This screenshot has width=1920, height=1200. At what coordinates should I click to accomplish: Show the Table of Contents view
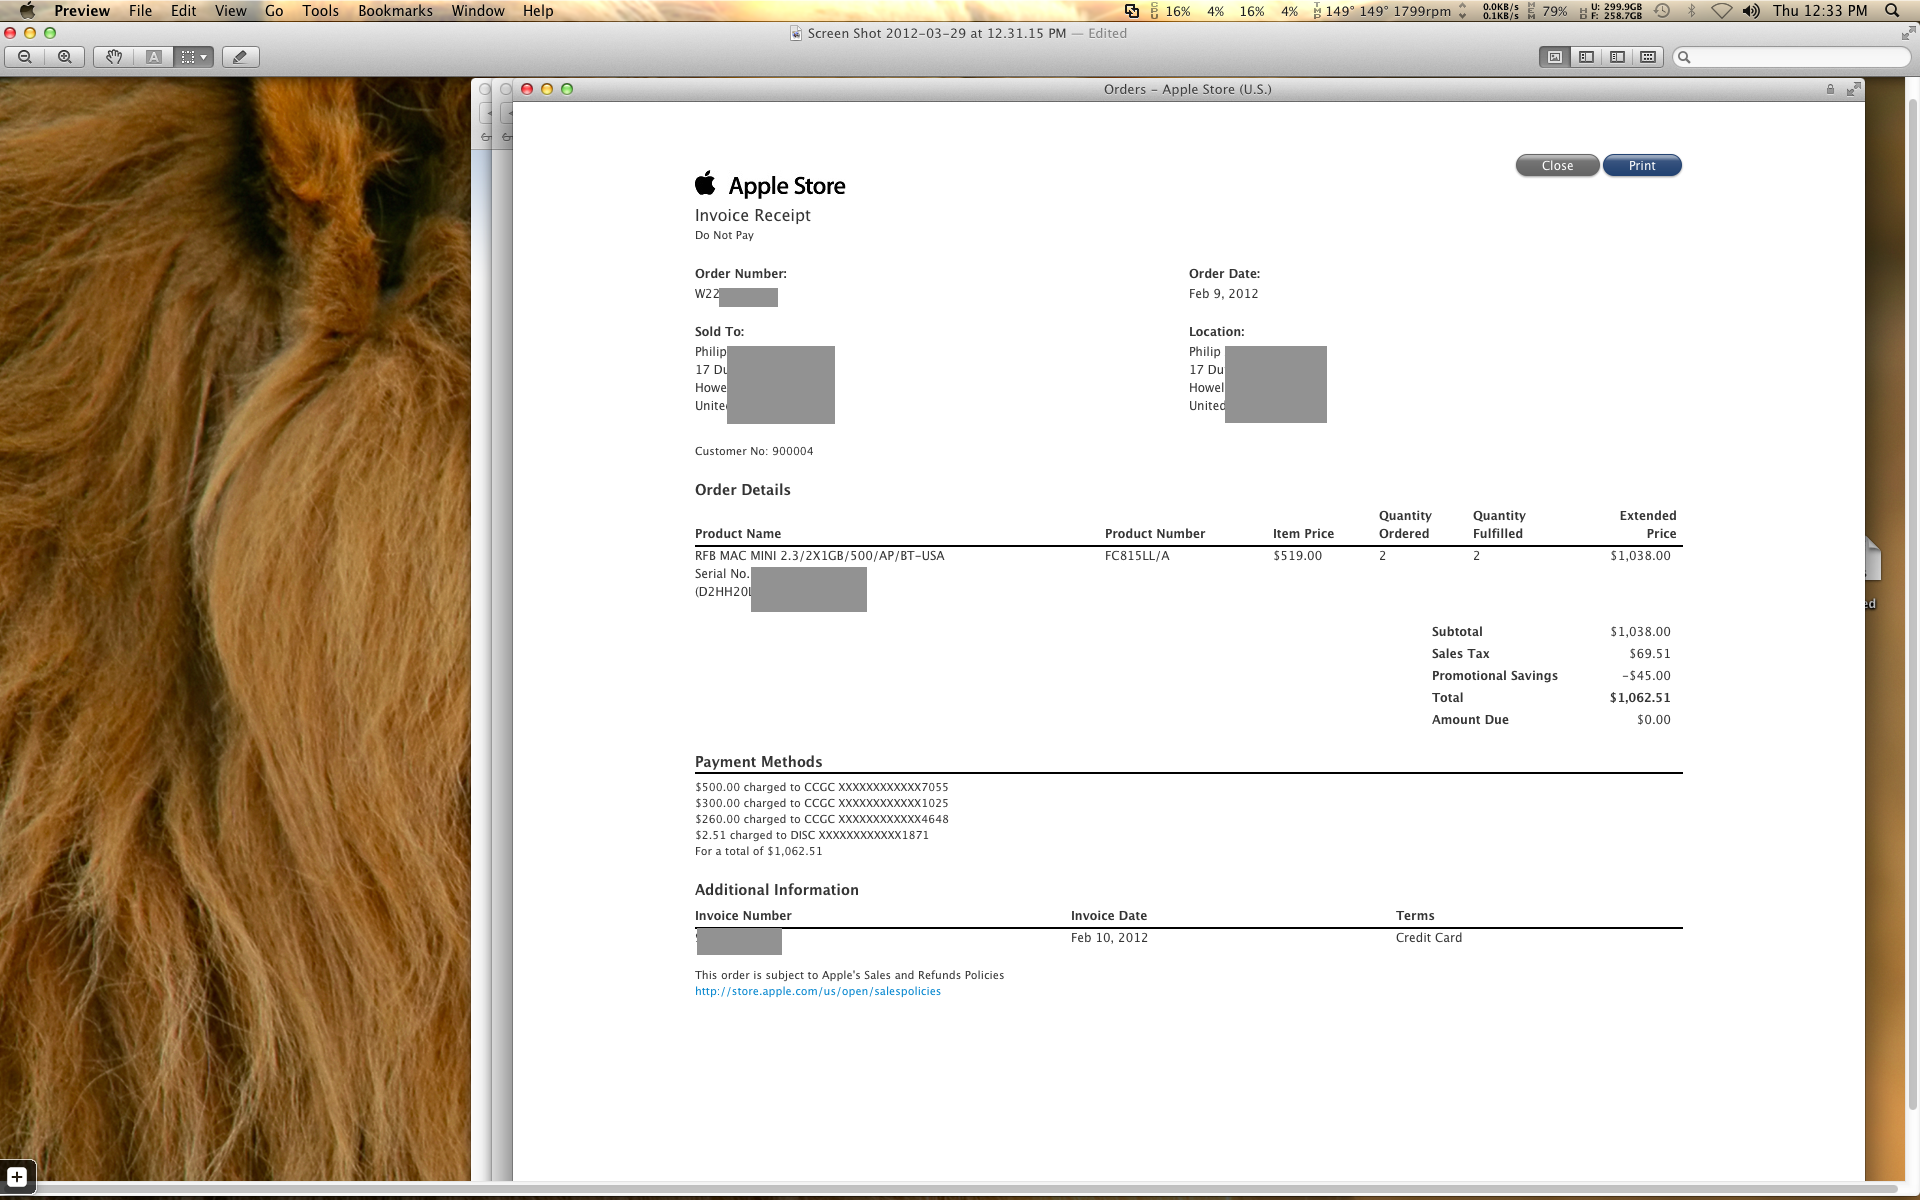pos(1617,57)
